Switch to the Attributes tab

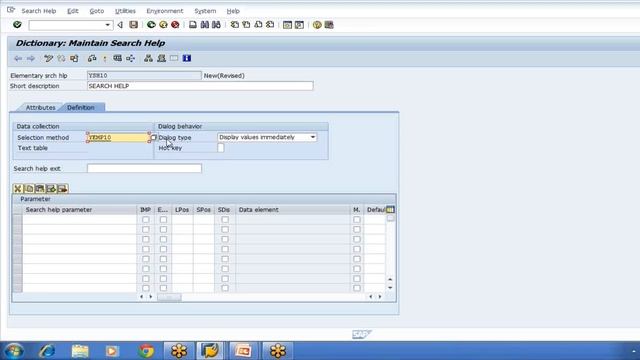point(40,107)
